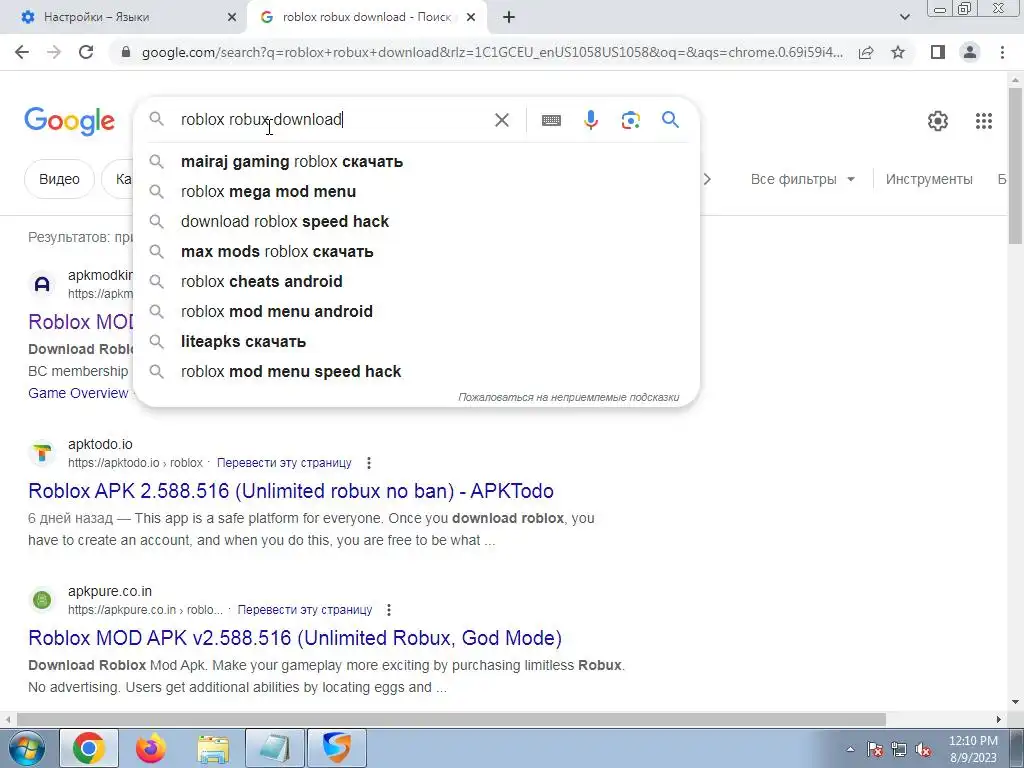Open the Google apps grid

pos(984,121)
